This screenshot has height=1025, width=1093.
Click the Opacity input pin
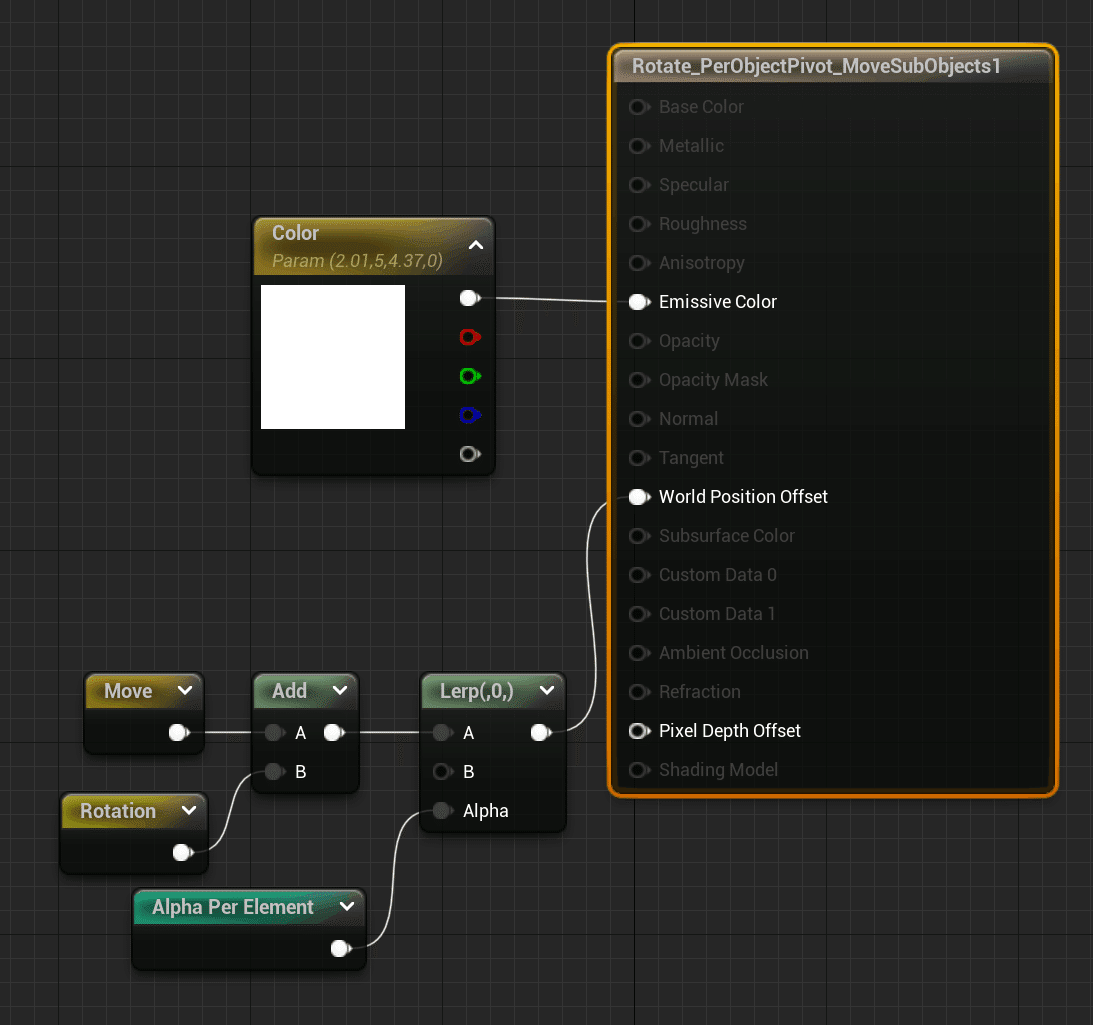[639, 341]
